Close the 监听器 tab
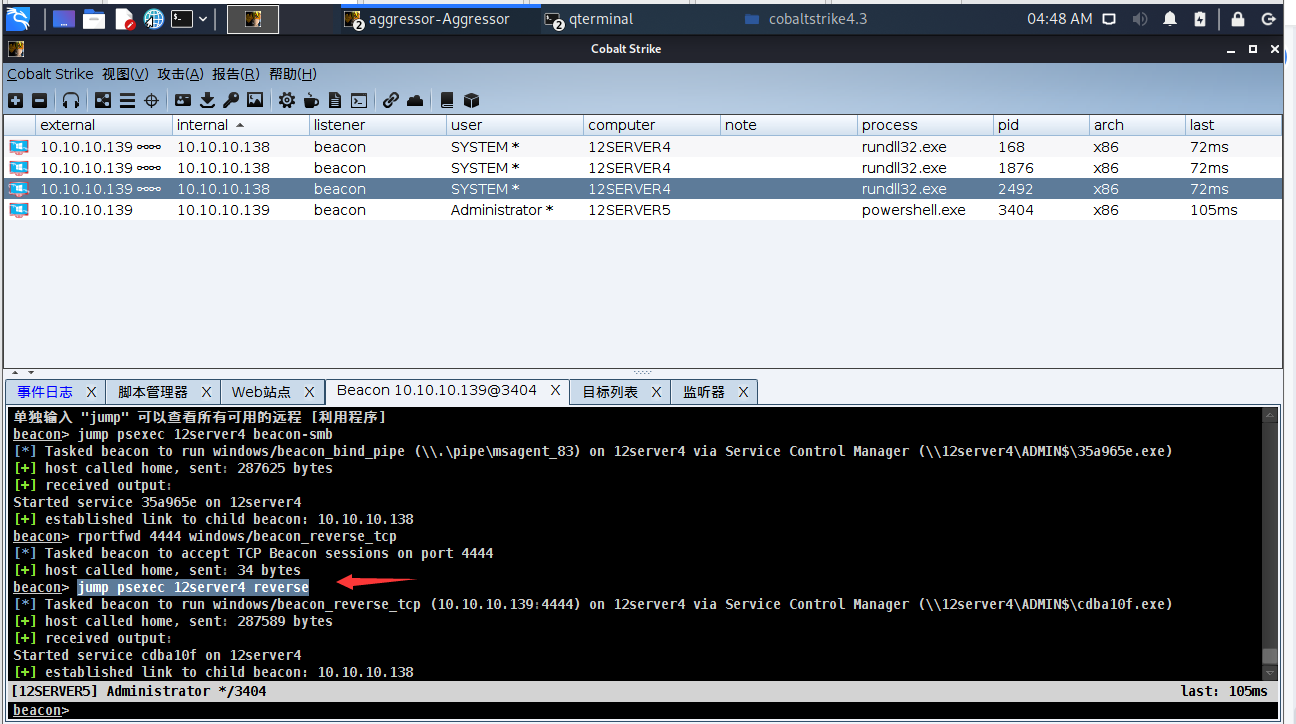This screenshot has height=724, width=1296. pos(743,392)
